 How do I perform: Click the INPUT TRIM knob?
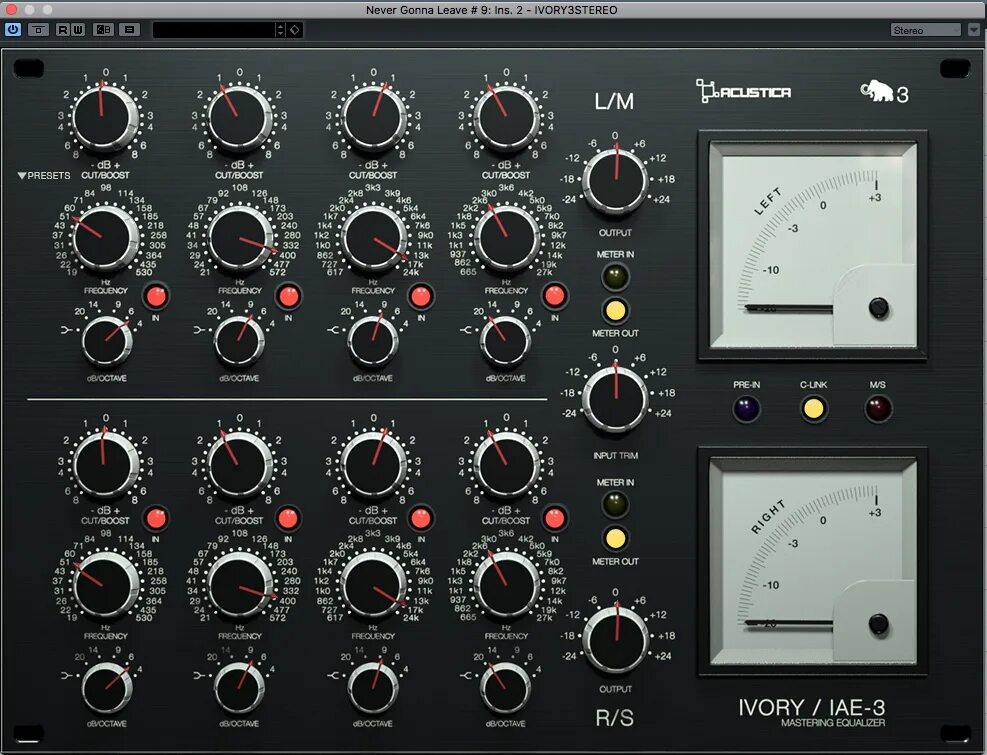tap(615, 397)
